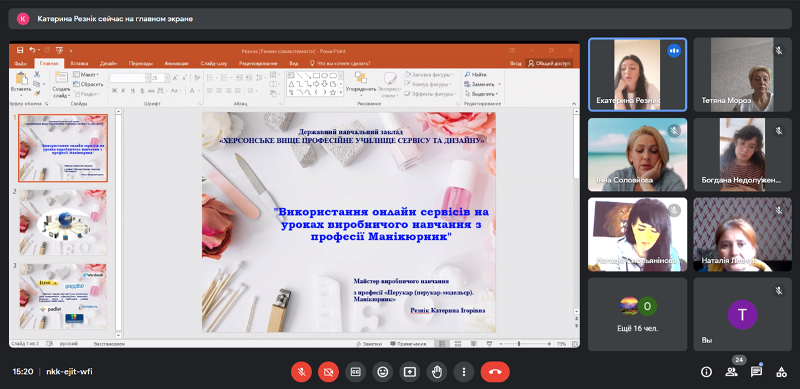Show the participants list icon
The width and height of the screenshot is (800, 389).
[731, 372]
